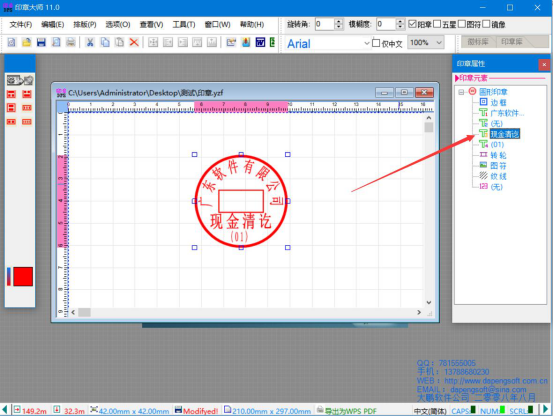Click the 模糊度 spinner arrows

point(400,24)
